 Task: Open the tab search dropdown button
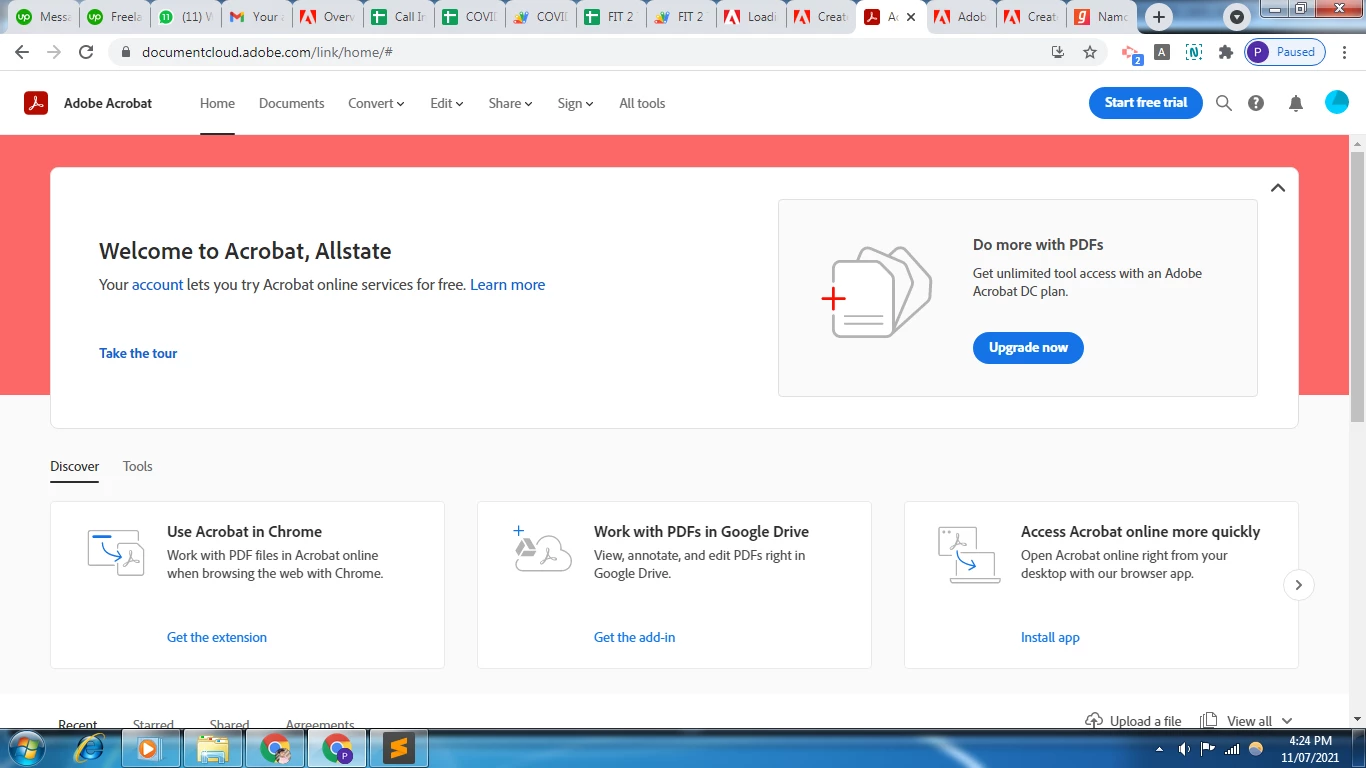click(1238, 17)
